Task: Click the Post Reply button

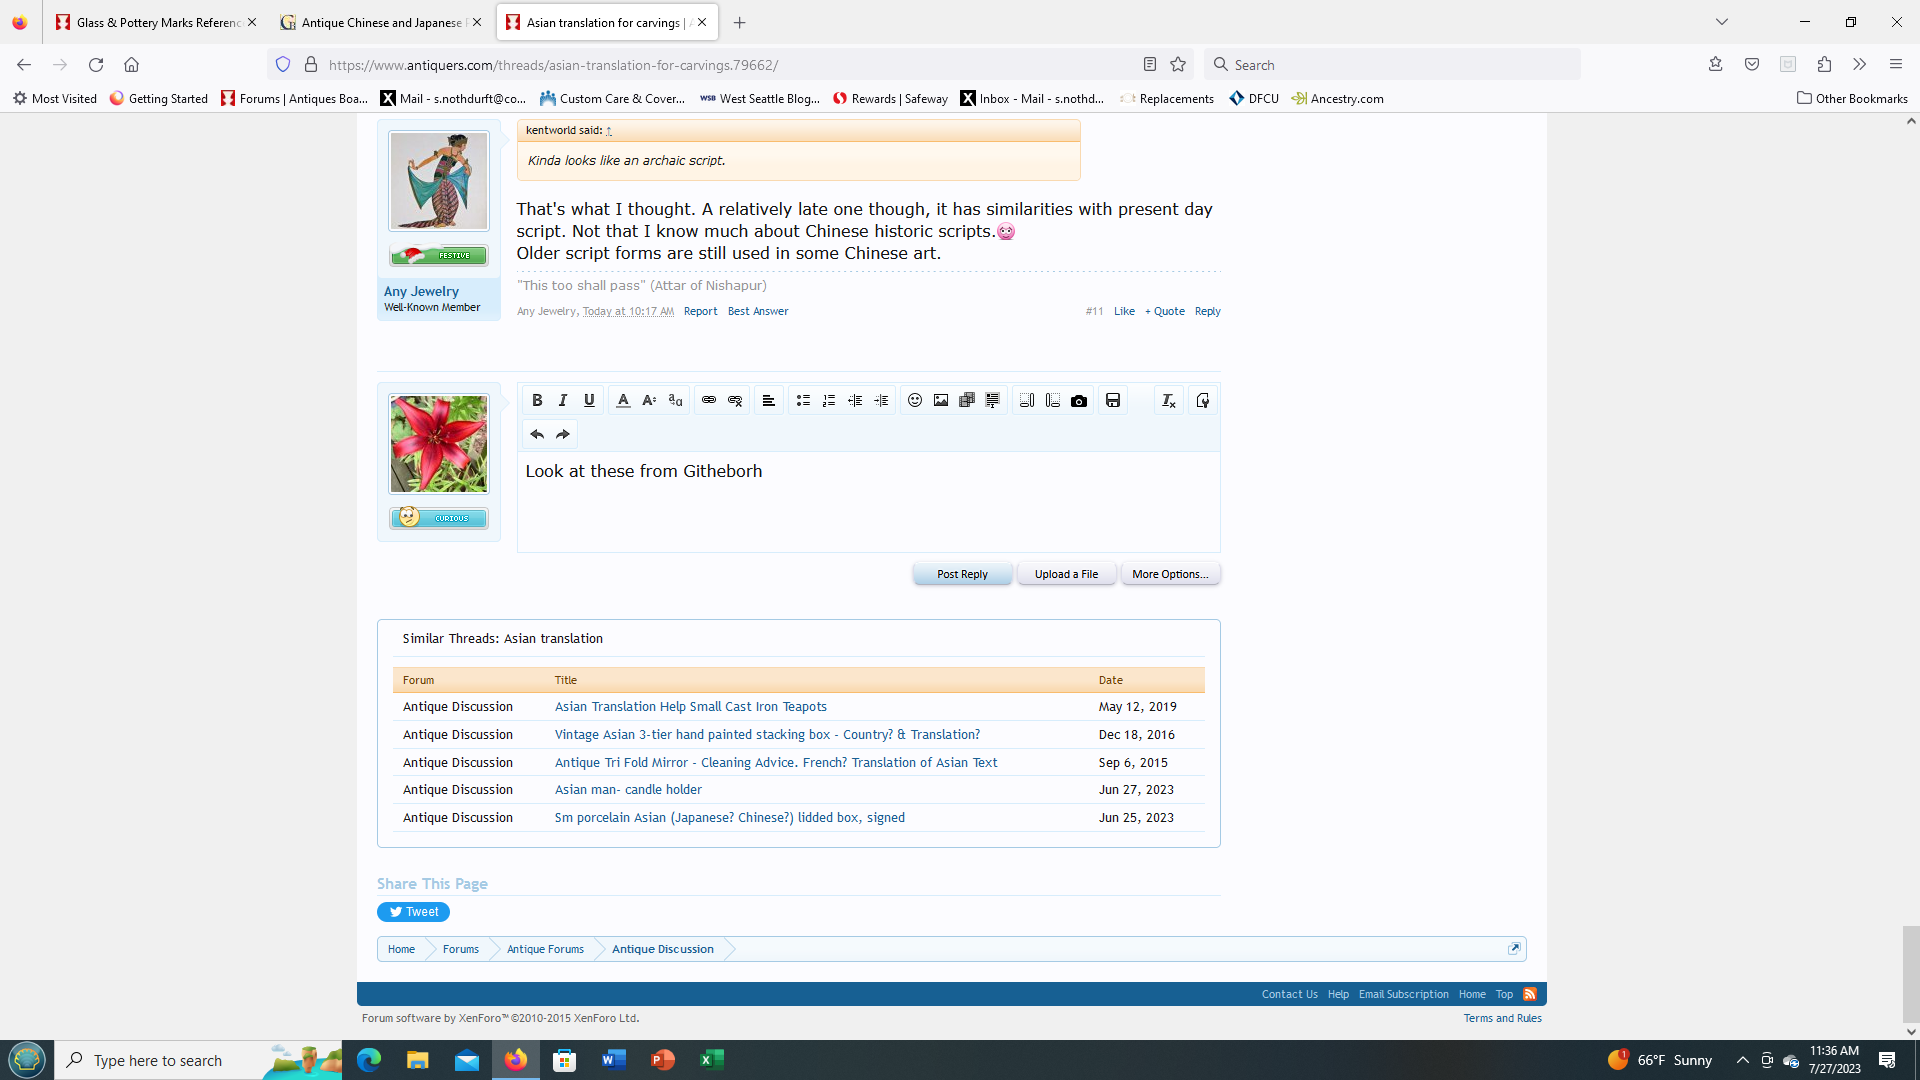Action: [x=962, y=574]
